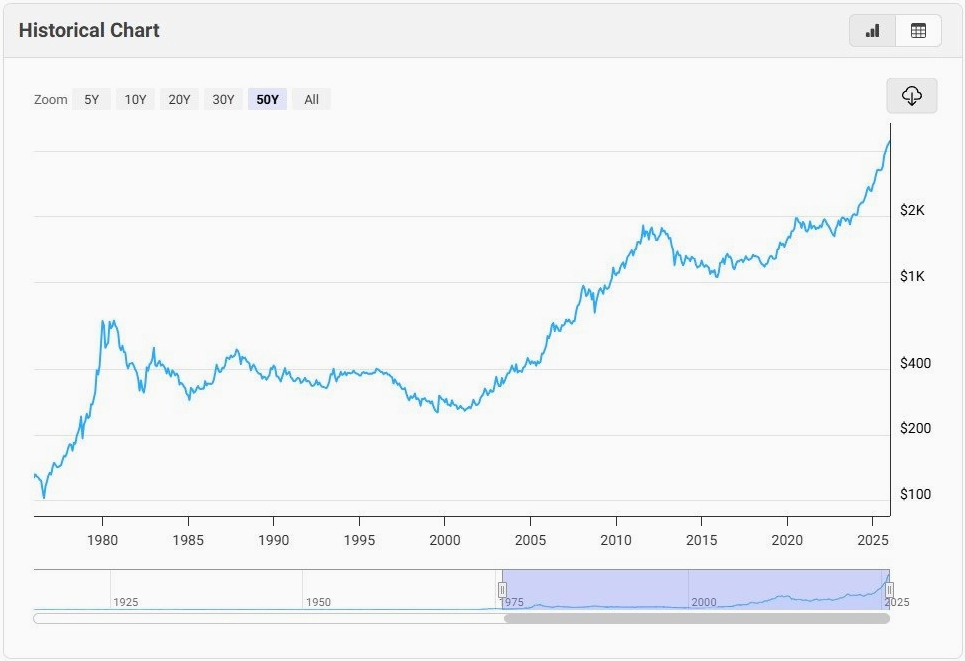Select the 30Y zoom range
The height and width of the screenshot is (661, 965).
tap(223, 99)
